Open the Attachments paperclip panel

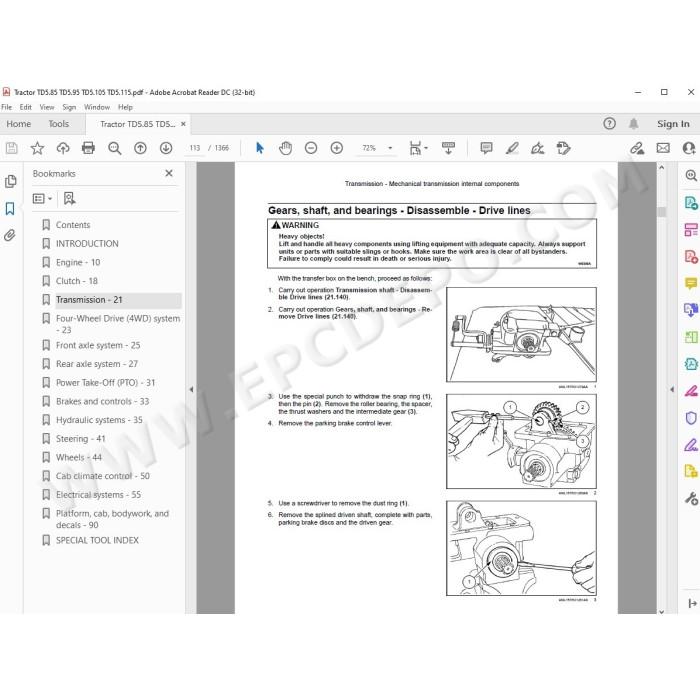pos(10,235)
